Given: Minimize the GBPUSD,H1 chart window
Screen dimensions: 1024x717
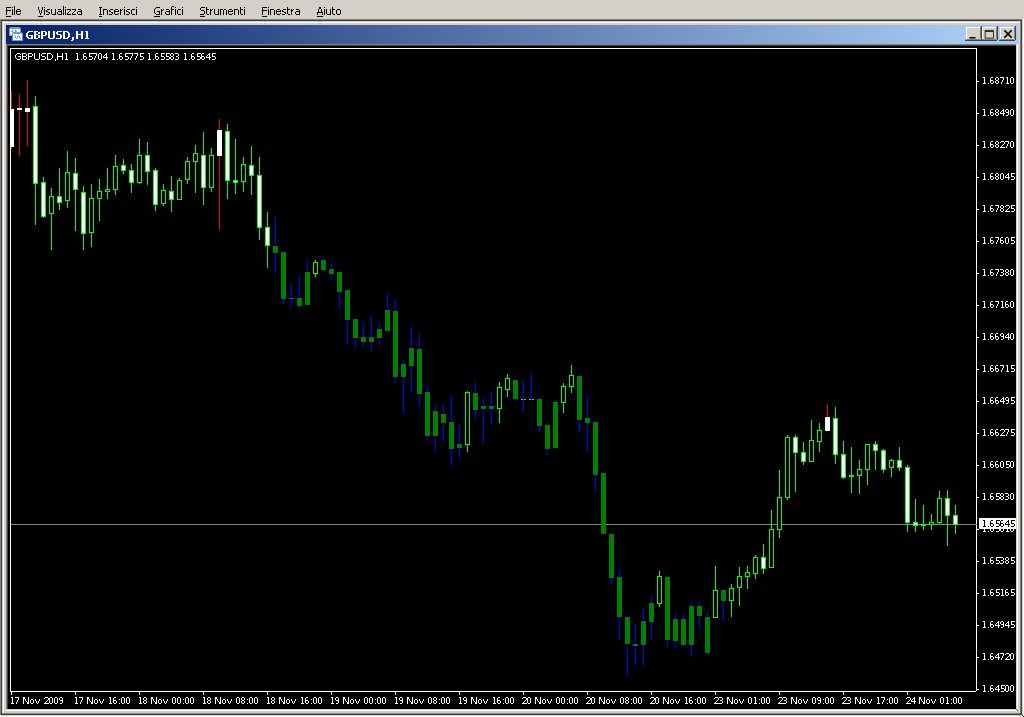Looking at the screenshot, I should 972,33.
